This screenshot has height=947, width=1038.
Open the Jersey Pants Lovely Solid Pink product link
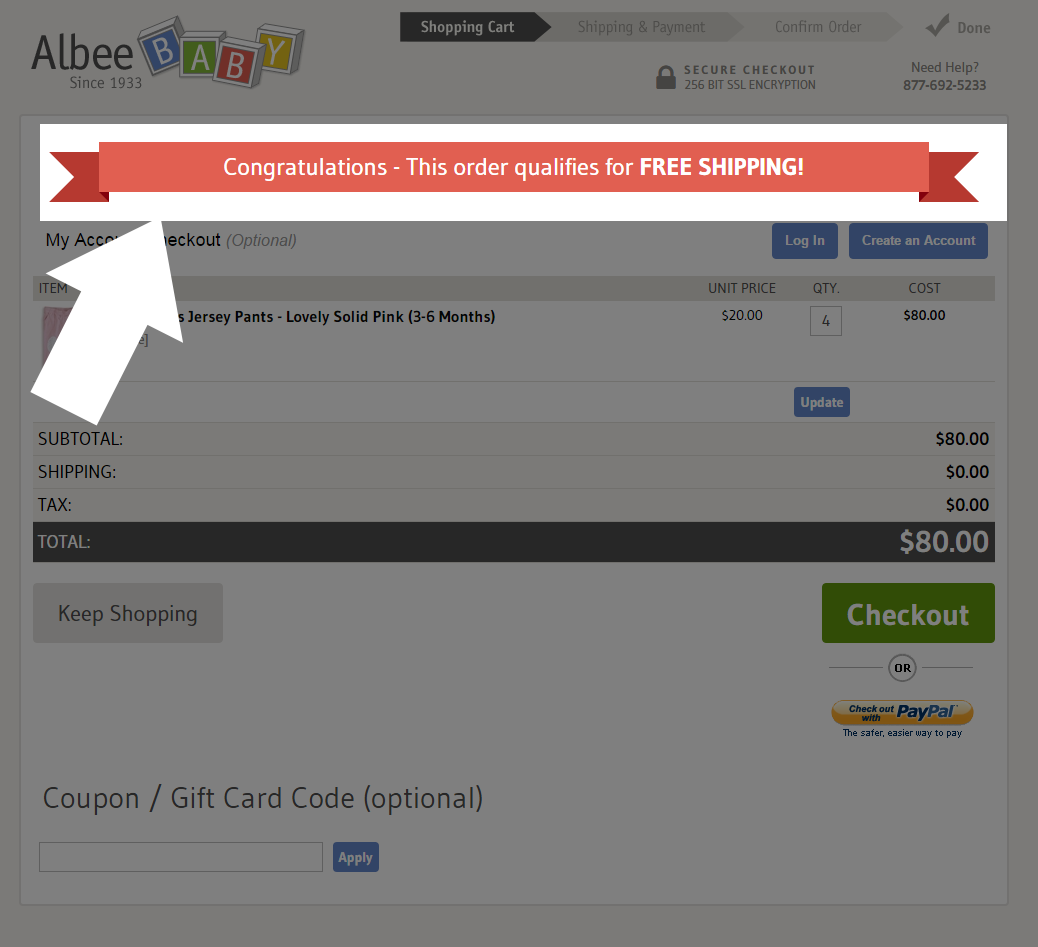[336, 317]
